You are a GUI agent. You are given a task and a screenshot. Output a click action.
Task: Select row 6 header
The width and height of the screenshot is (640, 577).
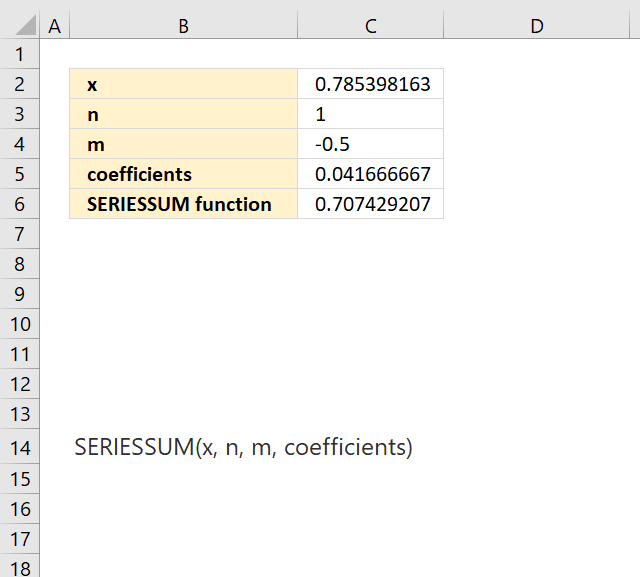20,204
